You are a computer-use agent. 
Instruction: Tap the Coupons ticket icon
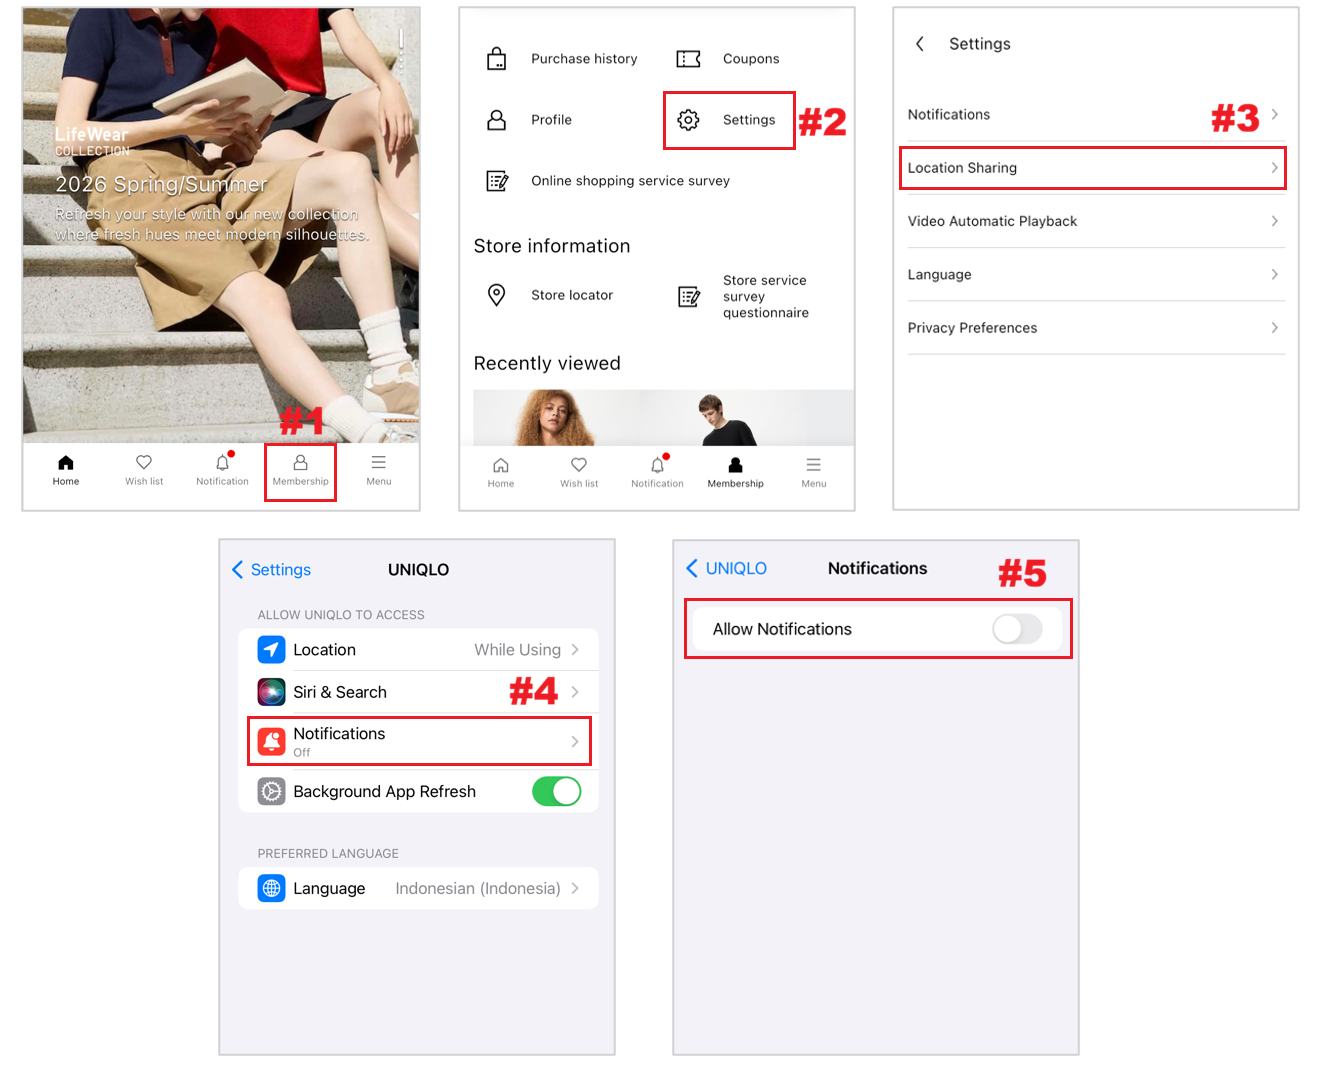coord(688,59)
